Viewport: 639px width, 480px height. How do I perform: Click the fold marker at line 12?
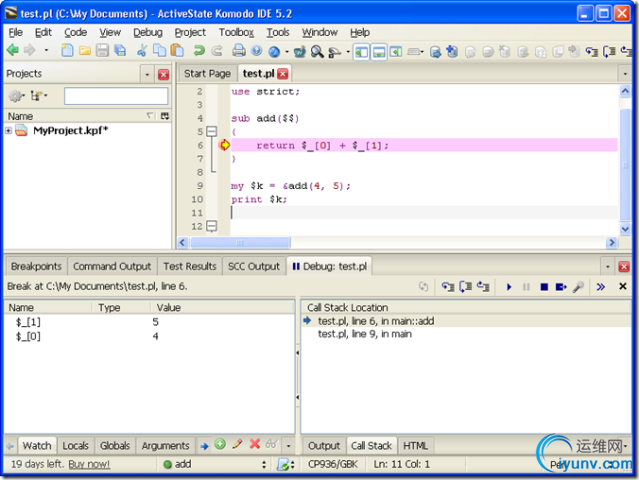click(x=212, y=226)
